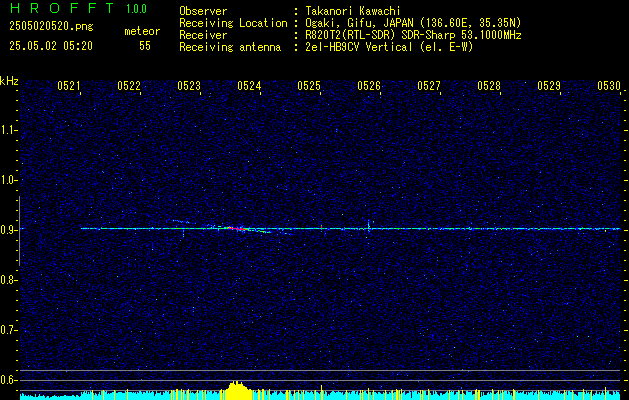Image resolution: width=629 pixels, height=400 pixels.
Task: Select the file name 2505020520.png
Action: [x=51, y=27]
